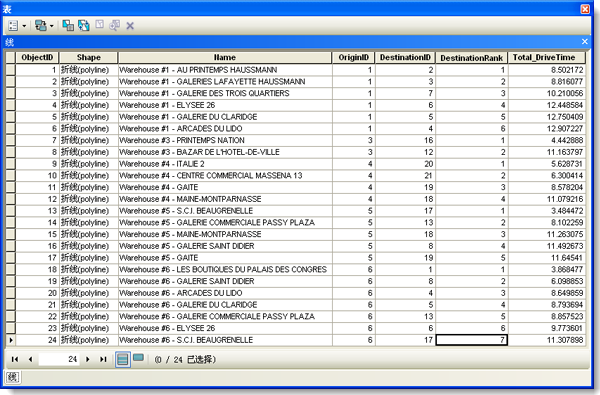600x395 pixels.
Task: Click the top-left select-all corner cell
Action: pyautogui.click(x=10, y=57)
